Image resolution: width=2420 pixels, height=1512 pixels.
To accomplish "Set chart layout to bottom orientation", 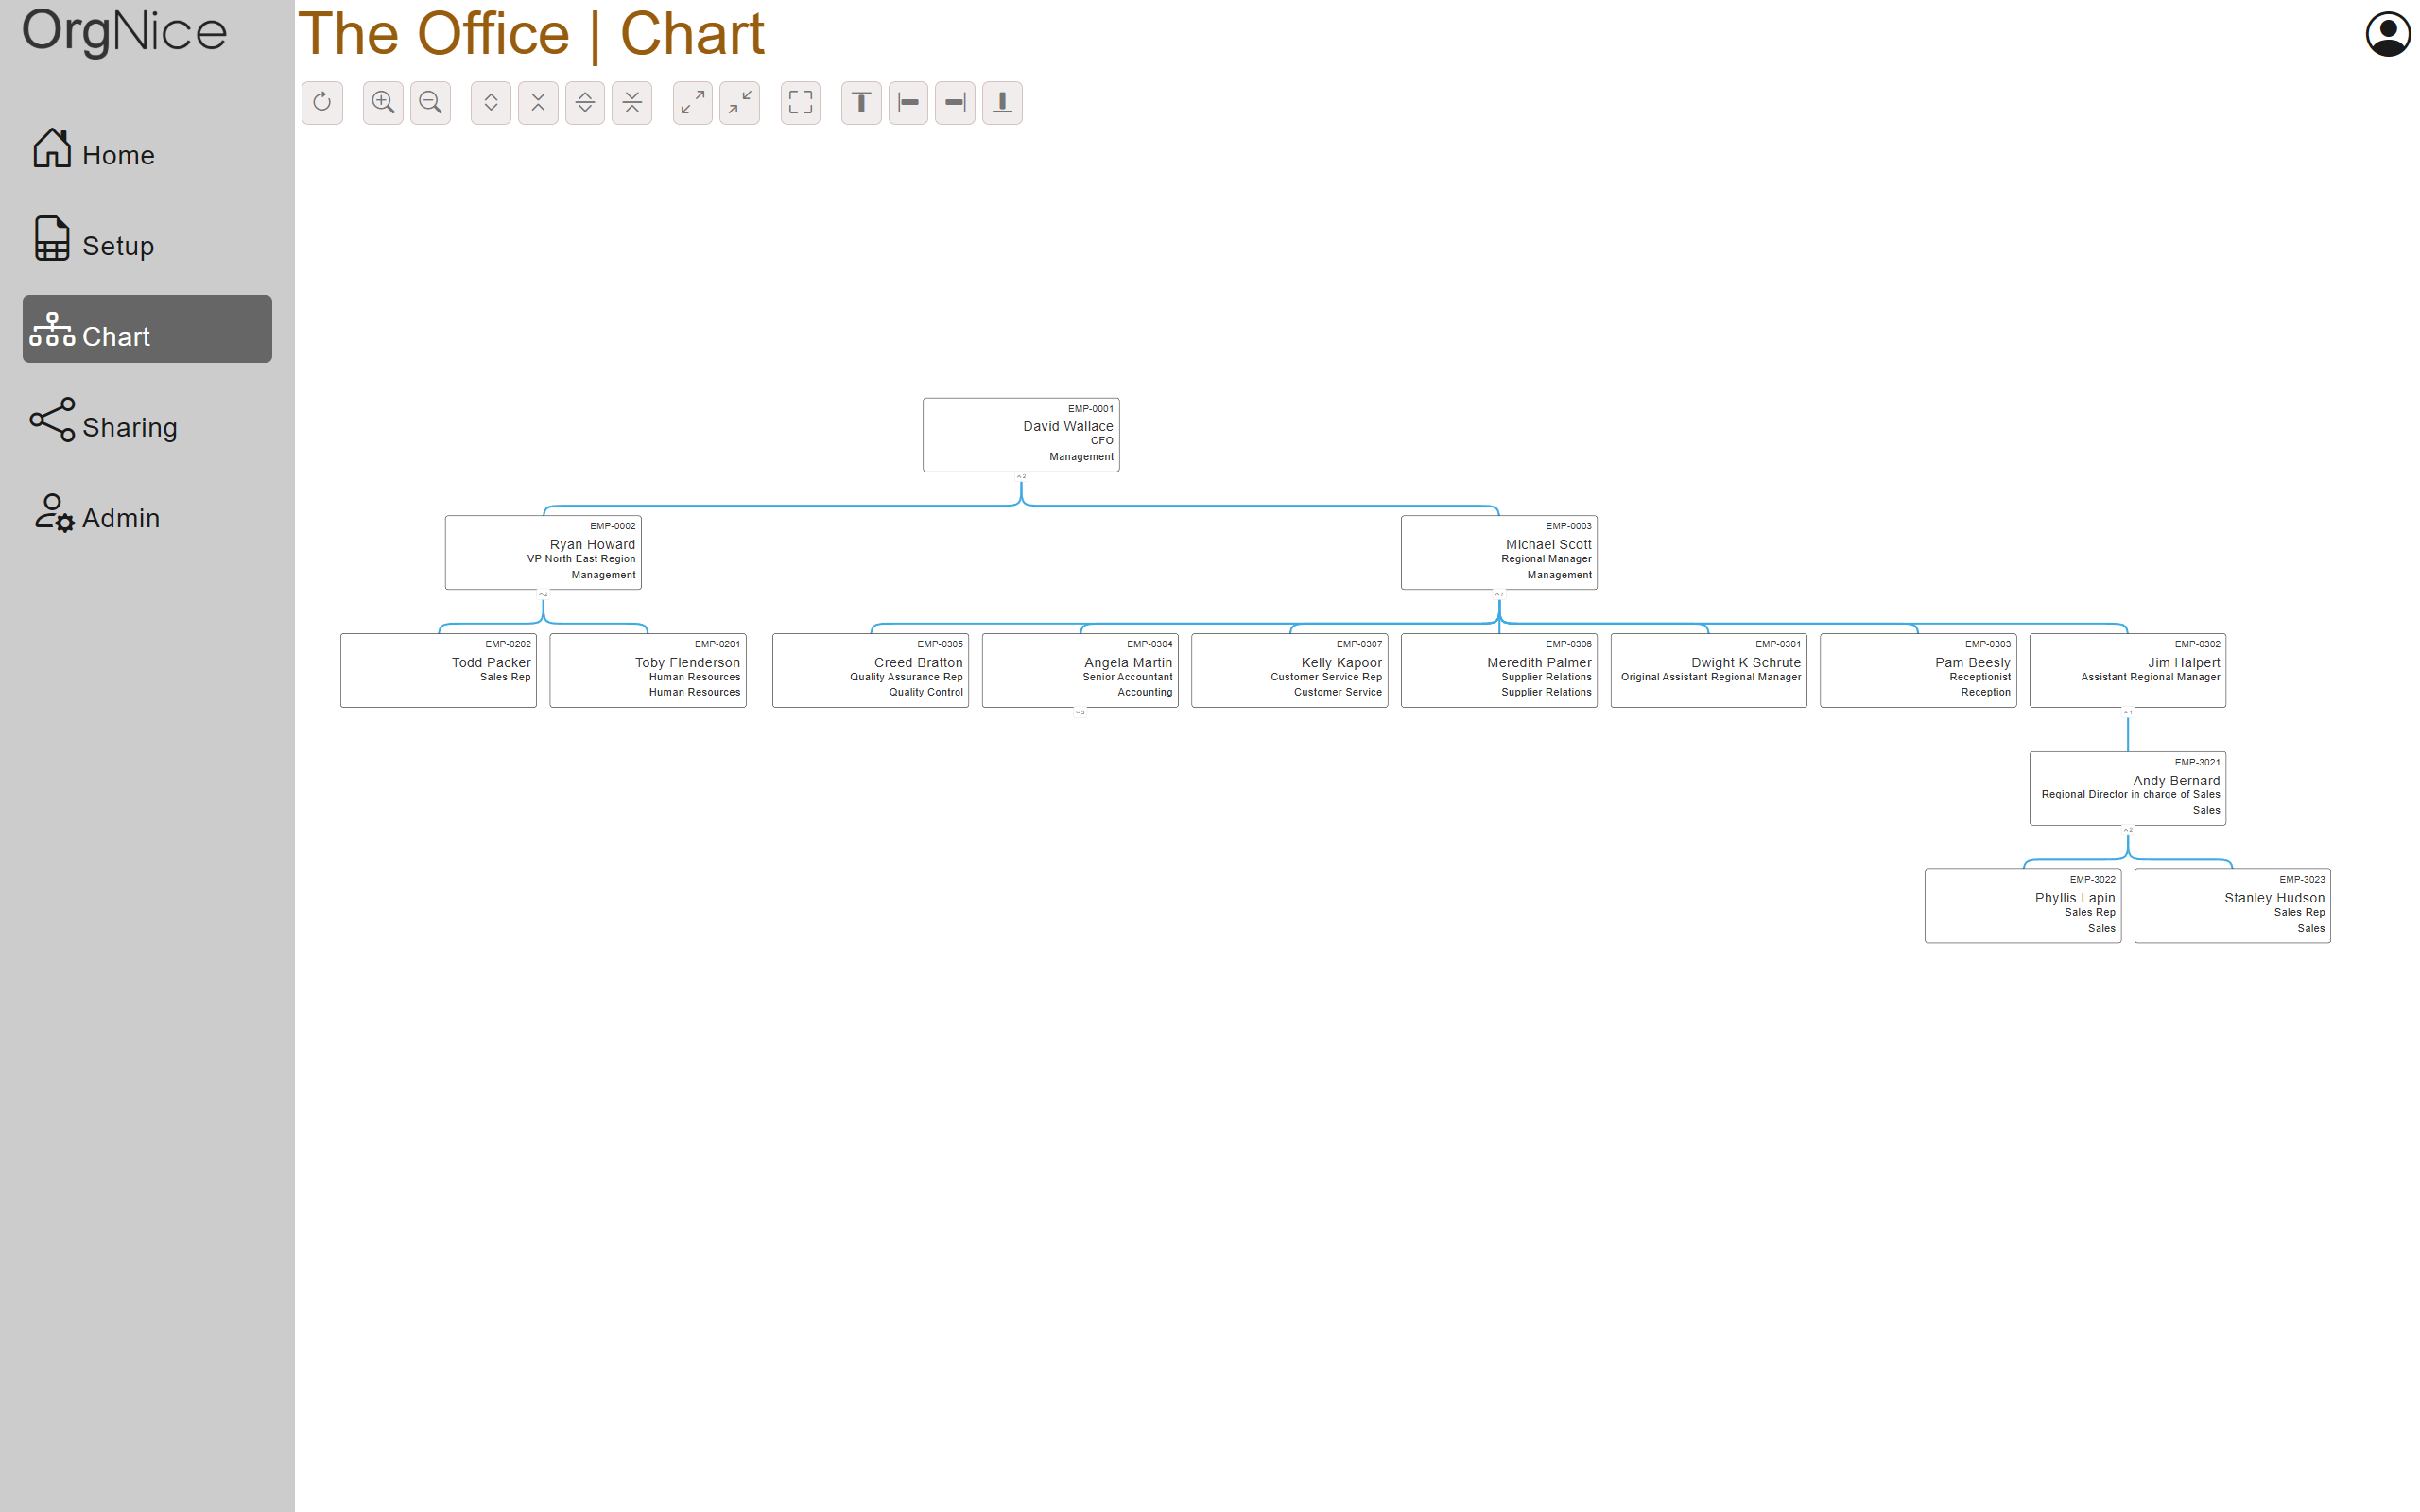I will pyautogui.click(x=1002, y=102).
